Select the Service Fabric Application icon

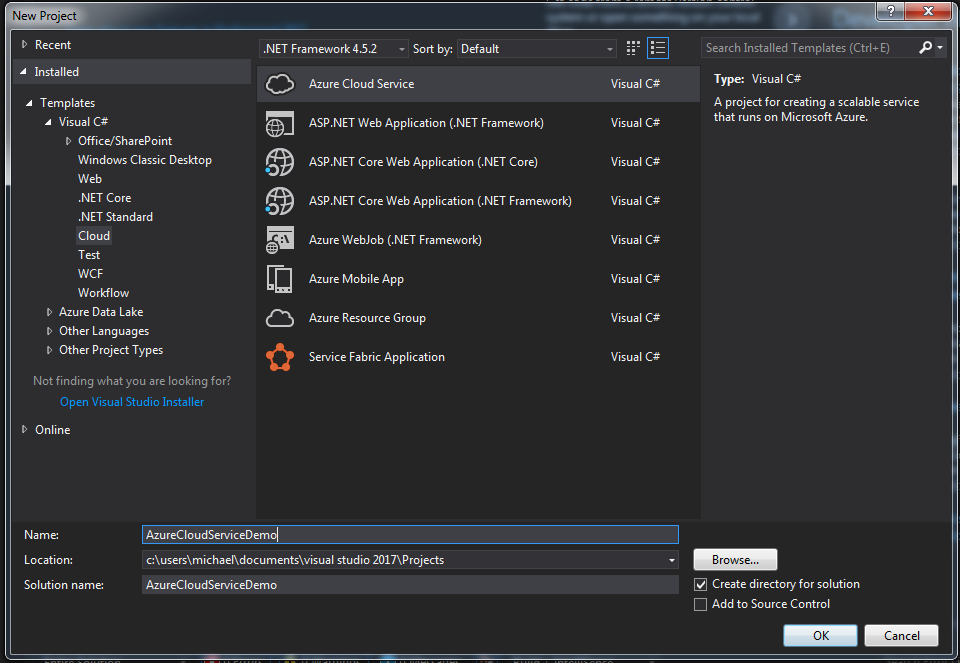279,357
